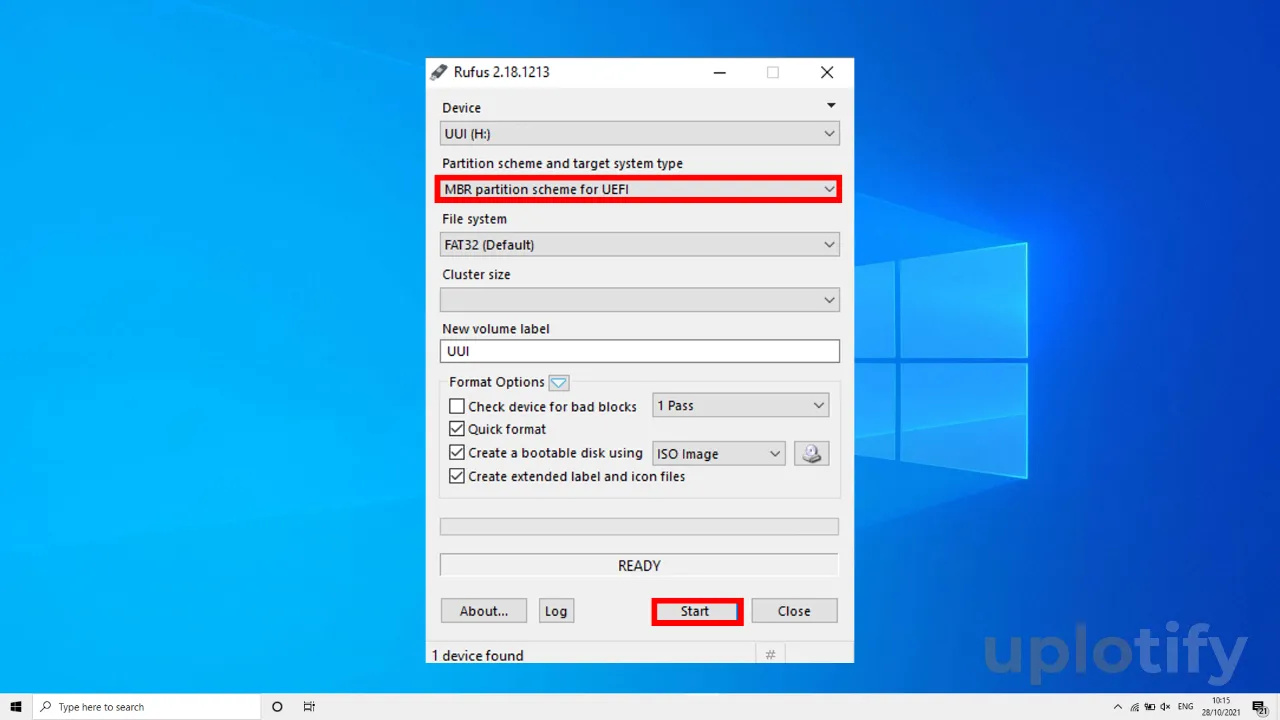Click the '1 device found' status text
1280x720 pixels.
(478, 655)
